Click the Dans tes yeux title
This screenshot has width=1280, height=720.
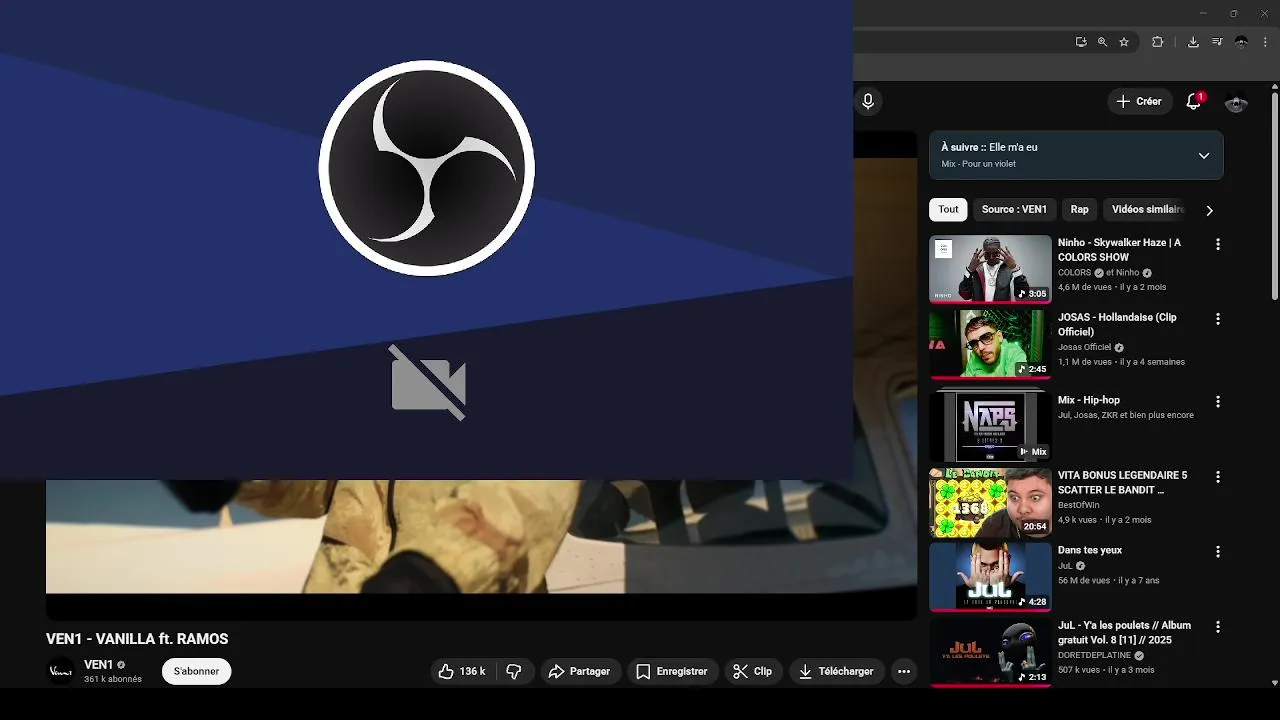[1090, 550]
